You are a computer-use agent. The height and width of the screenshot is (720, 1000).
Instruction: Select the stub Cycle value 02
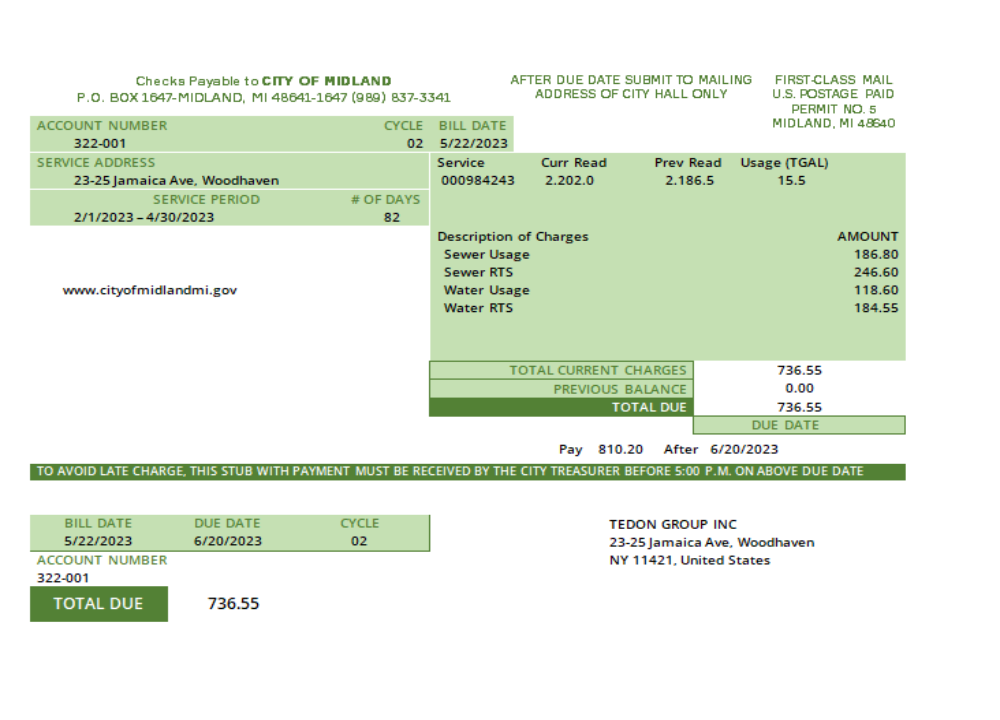(x=359, y=541)
